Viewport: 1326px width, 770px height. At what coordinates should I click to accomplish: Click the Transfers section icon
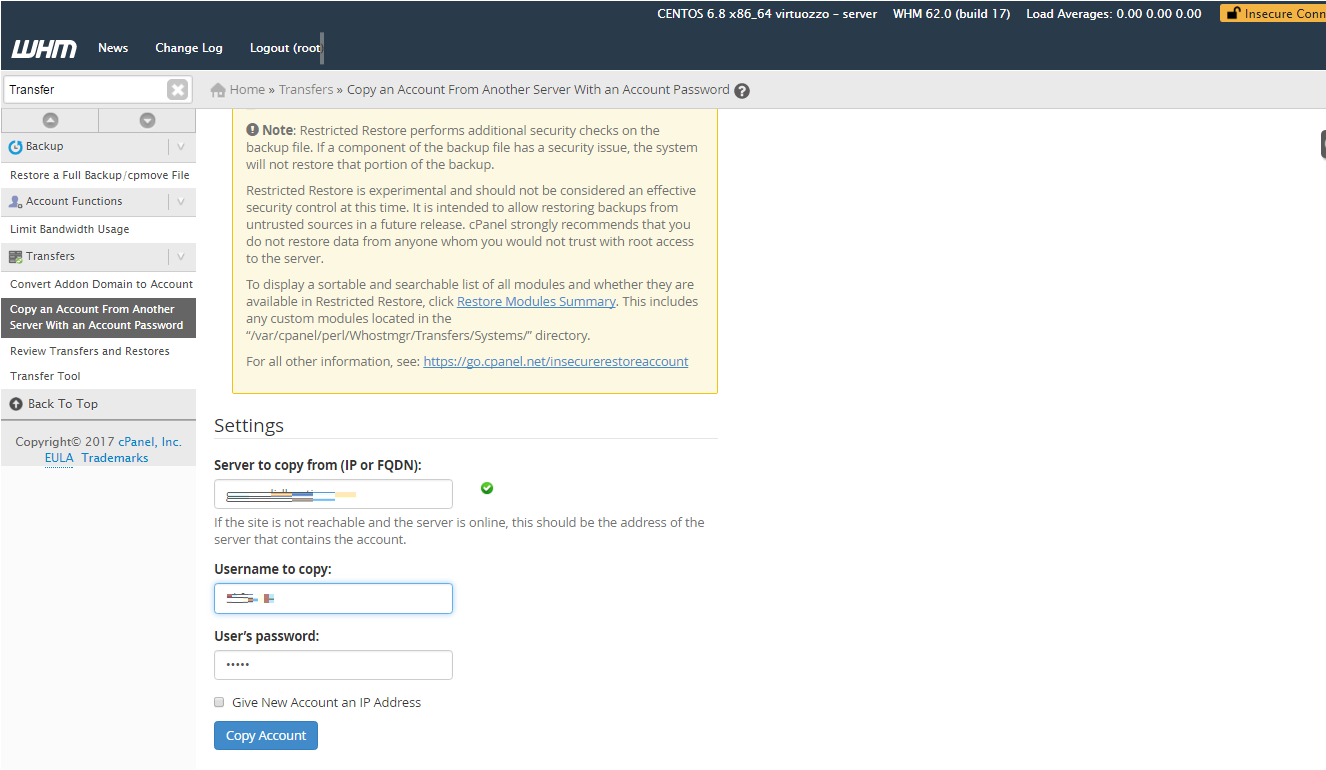pos(15,257)
